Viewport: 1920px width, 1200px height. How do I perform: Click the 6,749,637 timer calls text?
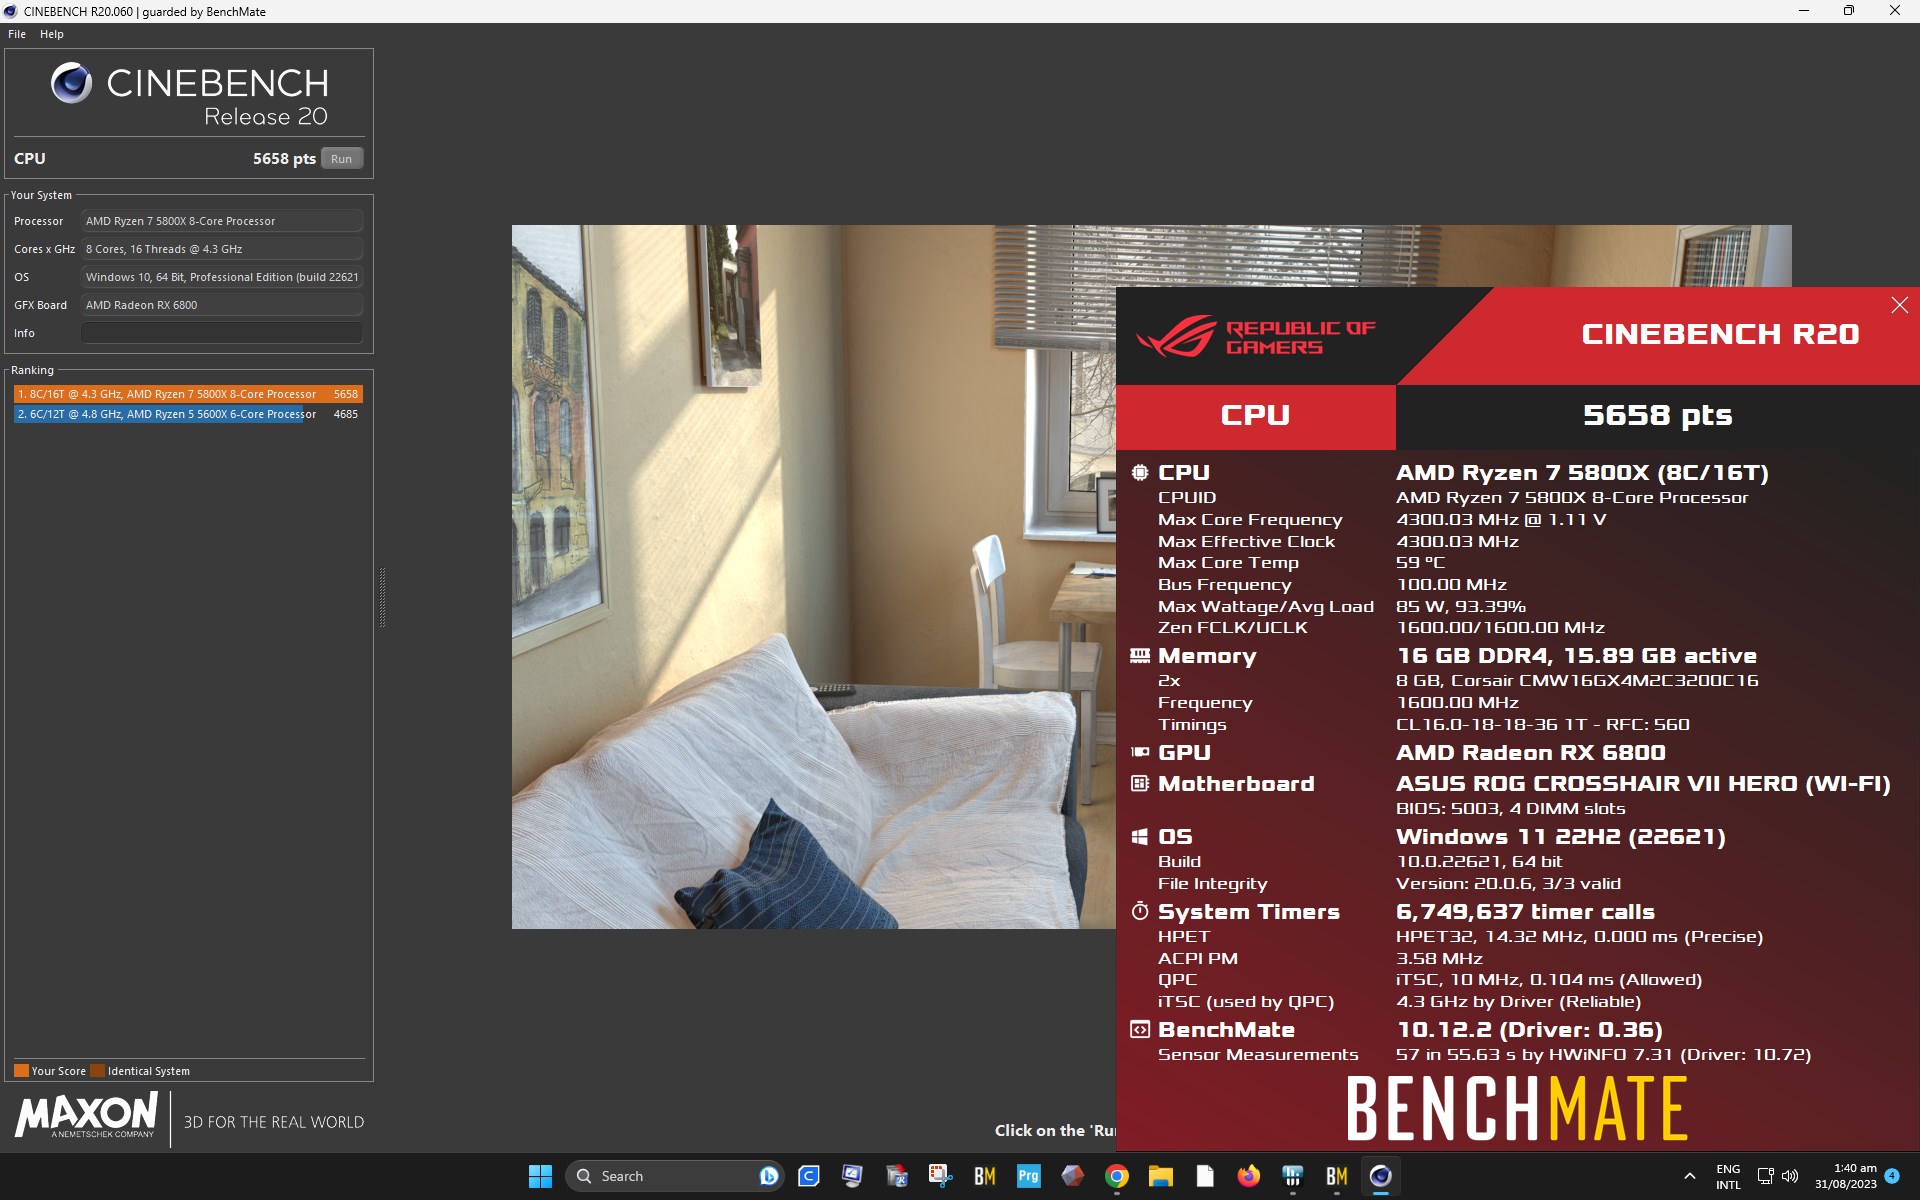(x=1525, y=912)
